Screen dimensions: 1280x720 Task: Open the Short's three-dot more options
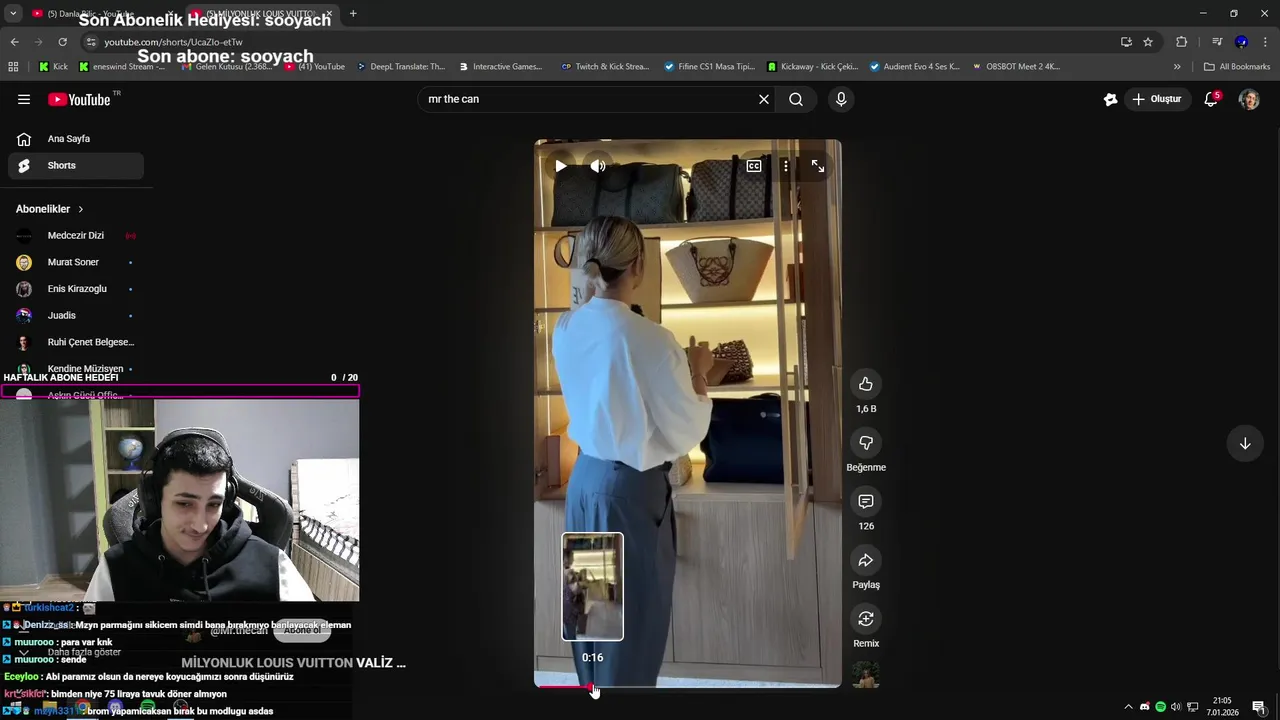point(786,166)
